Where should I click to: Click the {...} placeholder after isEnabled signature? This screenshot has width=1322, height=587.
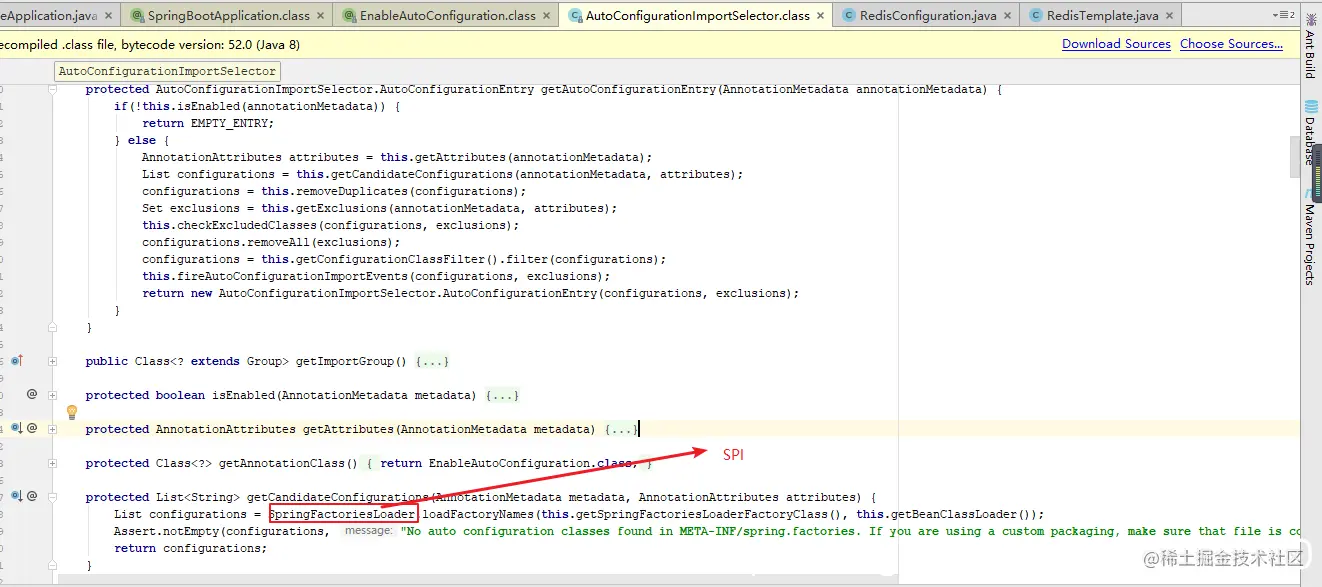tap(502, 395)
